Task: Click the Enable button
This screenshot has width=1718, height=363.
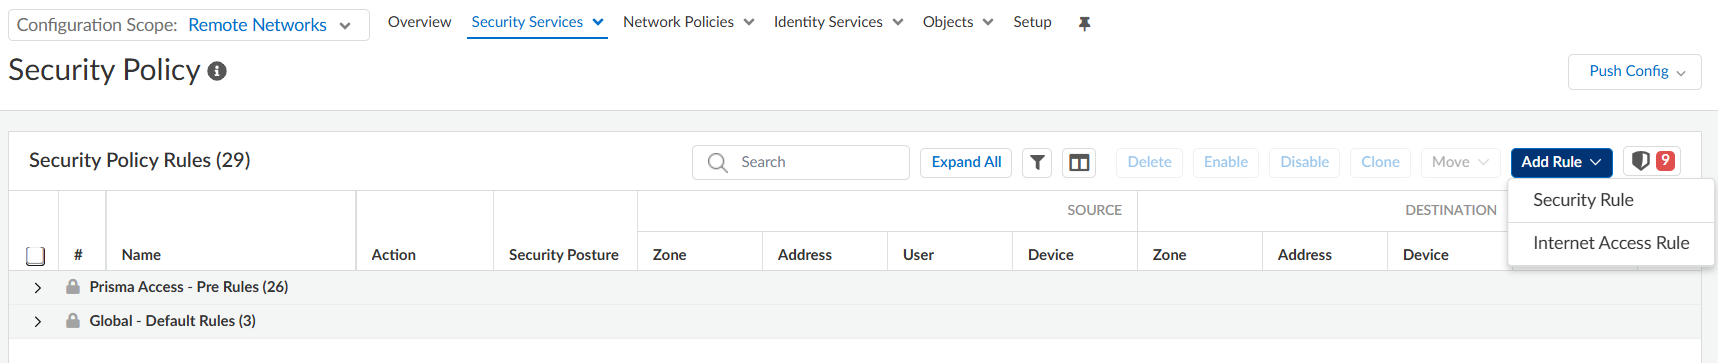Action: click(1225, 162)
